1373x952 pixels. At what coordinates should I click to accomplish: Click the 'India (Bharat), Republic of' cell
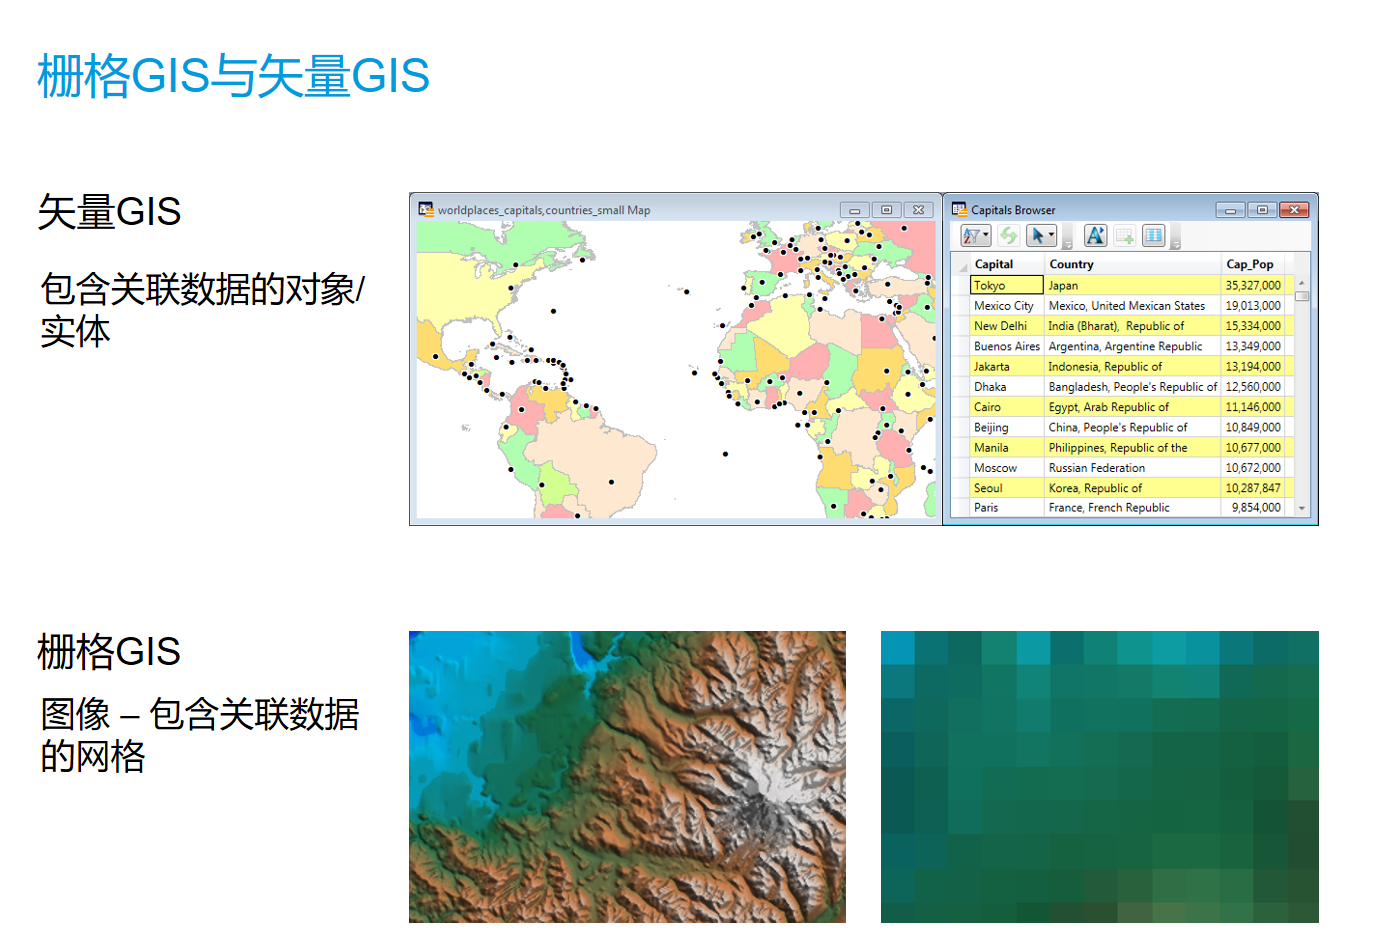tap(1132, 325)
